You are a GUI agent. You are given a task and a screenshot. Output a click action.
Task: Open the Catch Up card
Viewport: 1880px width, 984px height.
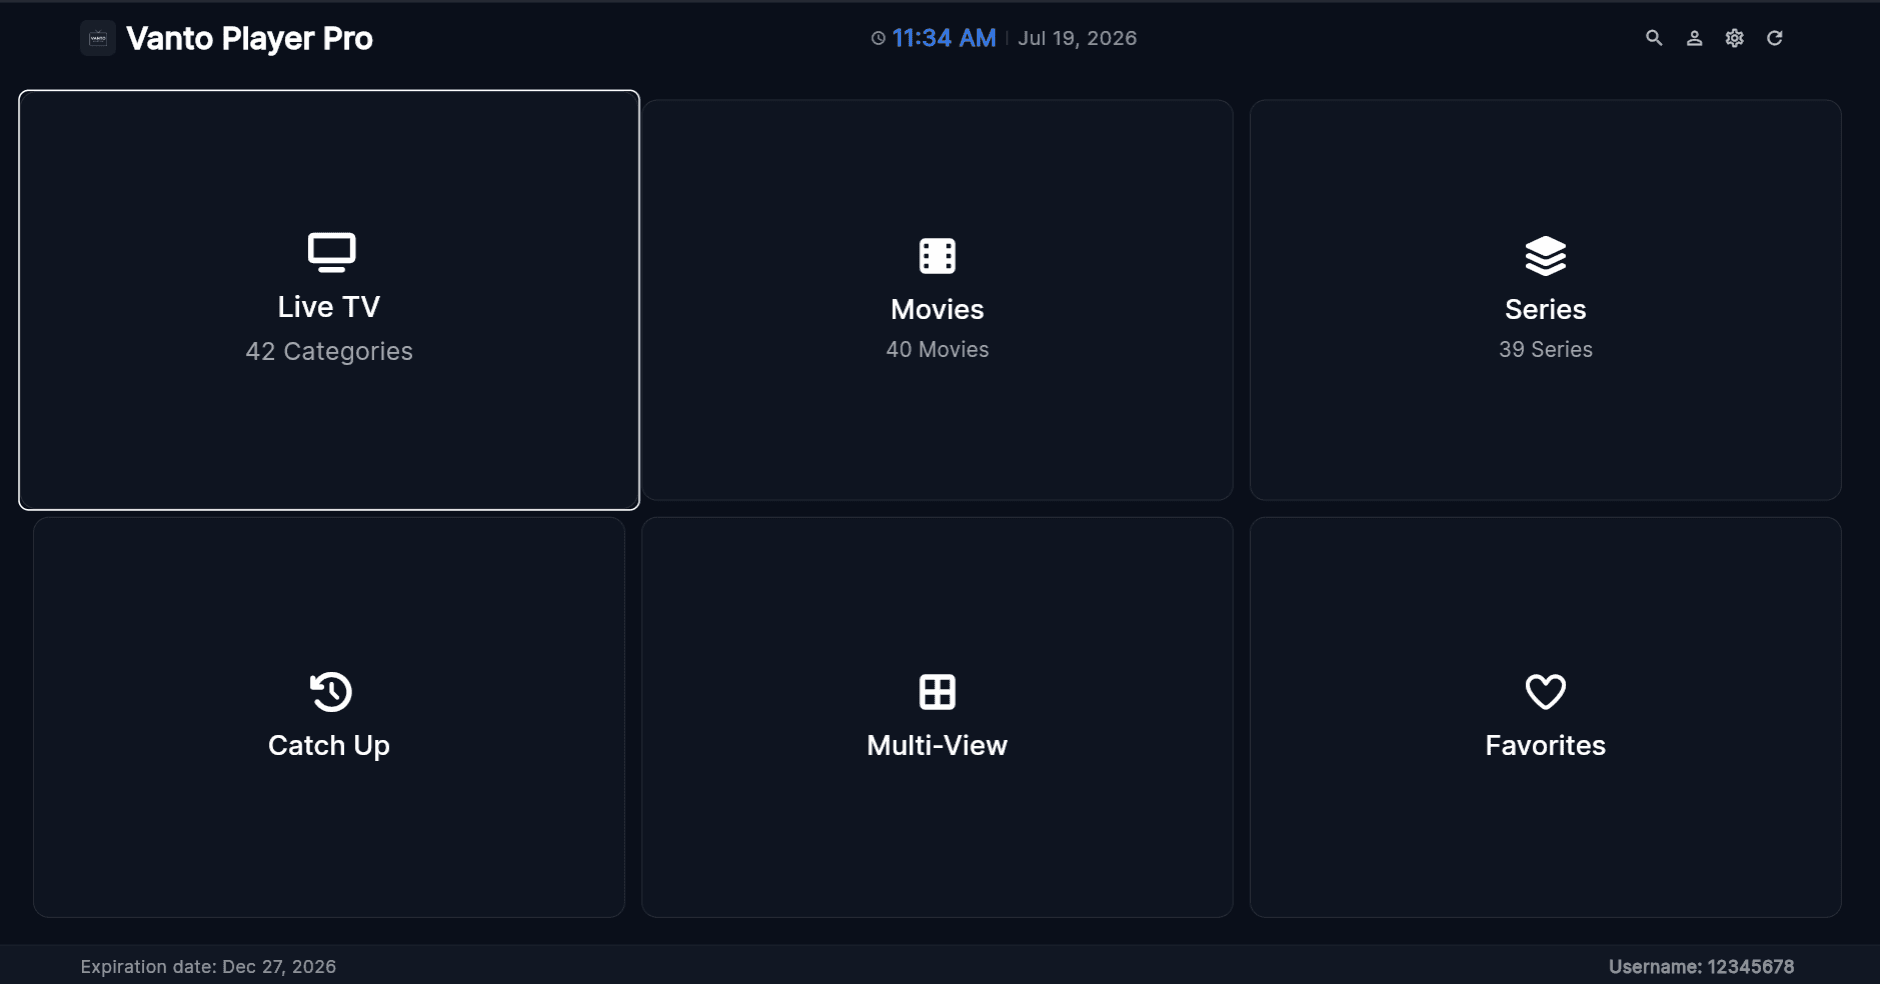click(x=329, y=717)
